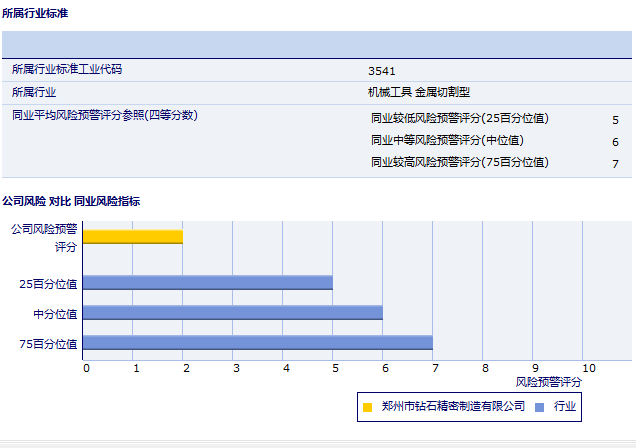Viewport: 636px width, 448px height.
Task: Click the 公司风险 对比 同业风险指标 heading
Action: 71,201
